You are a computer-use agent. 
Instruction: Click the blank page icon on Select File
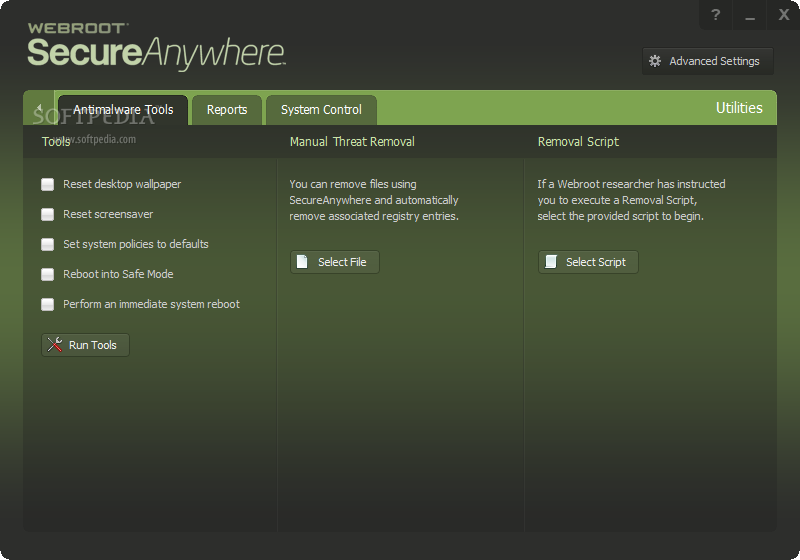point(302,262)
